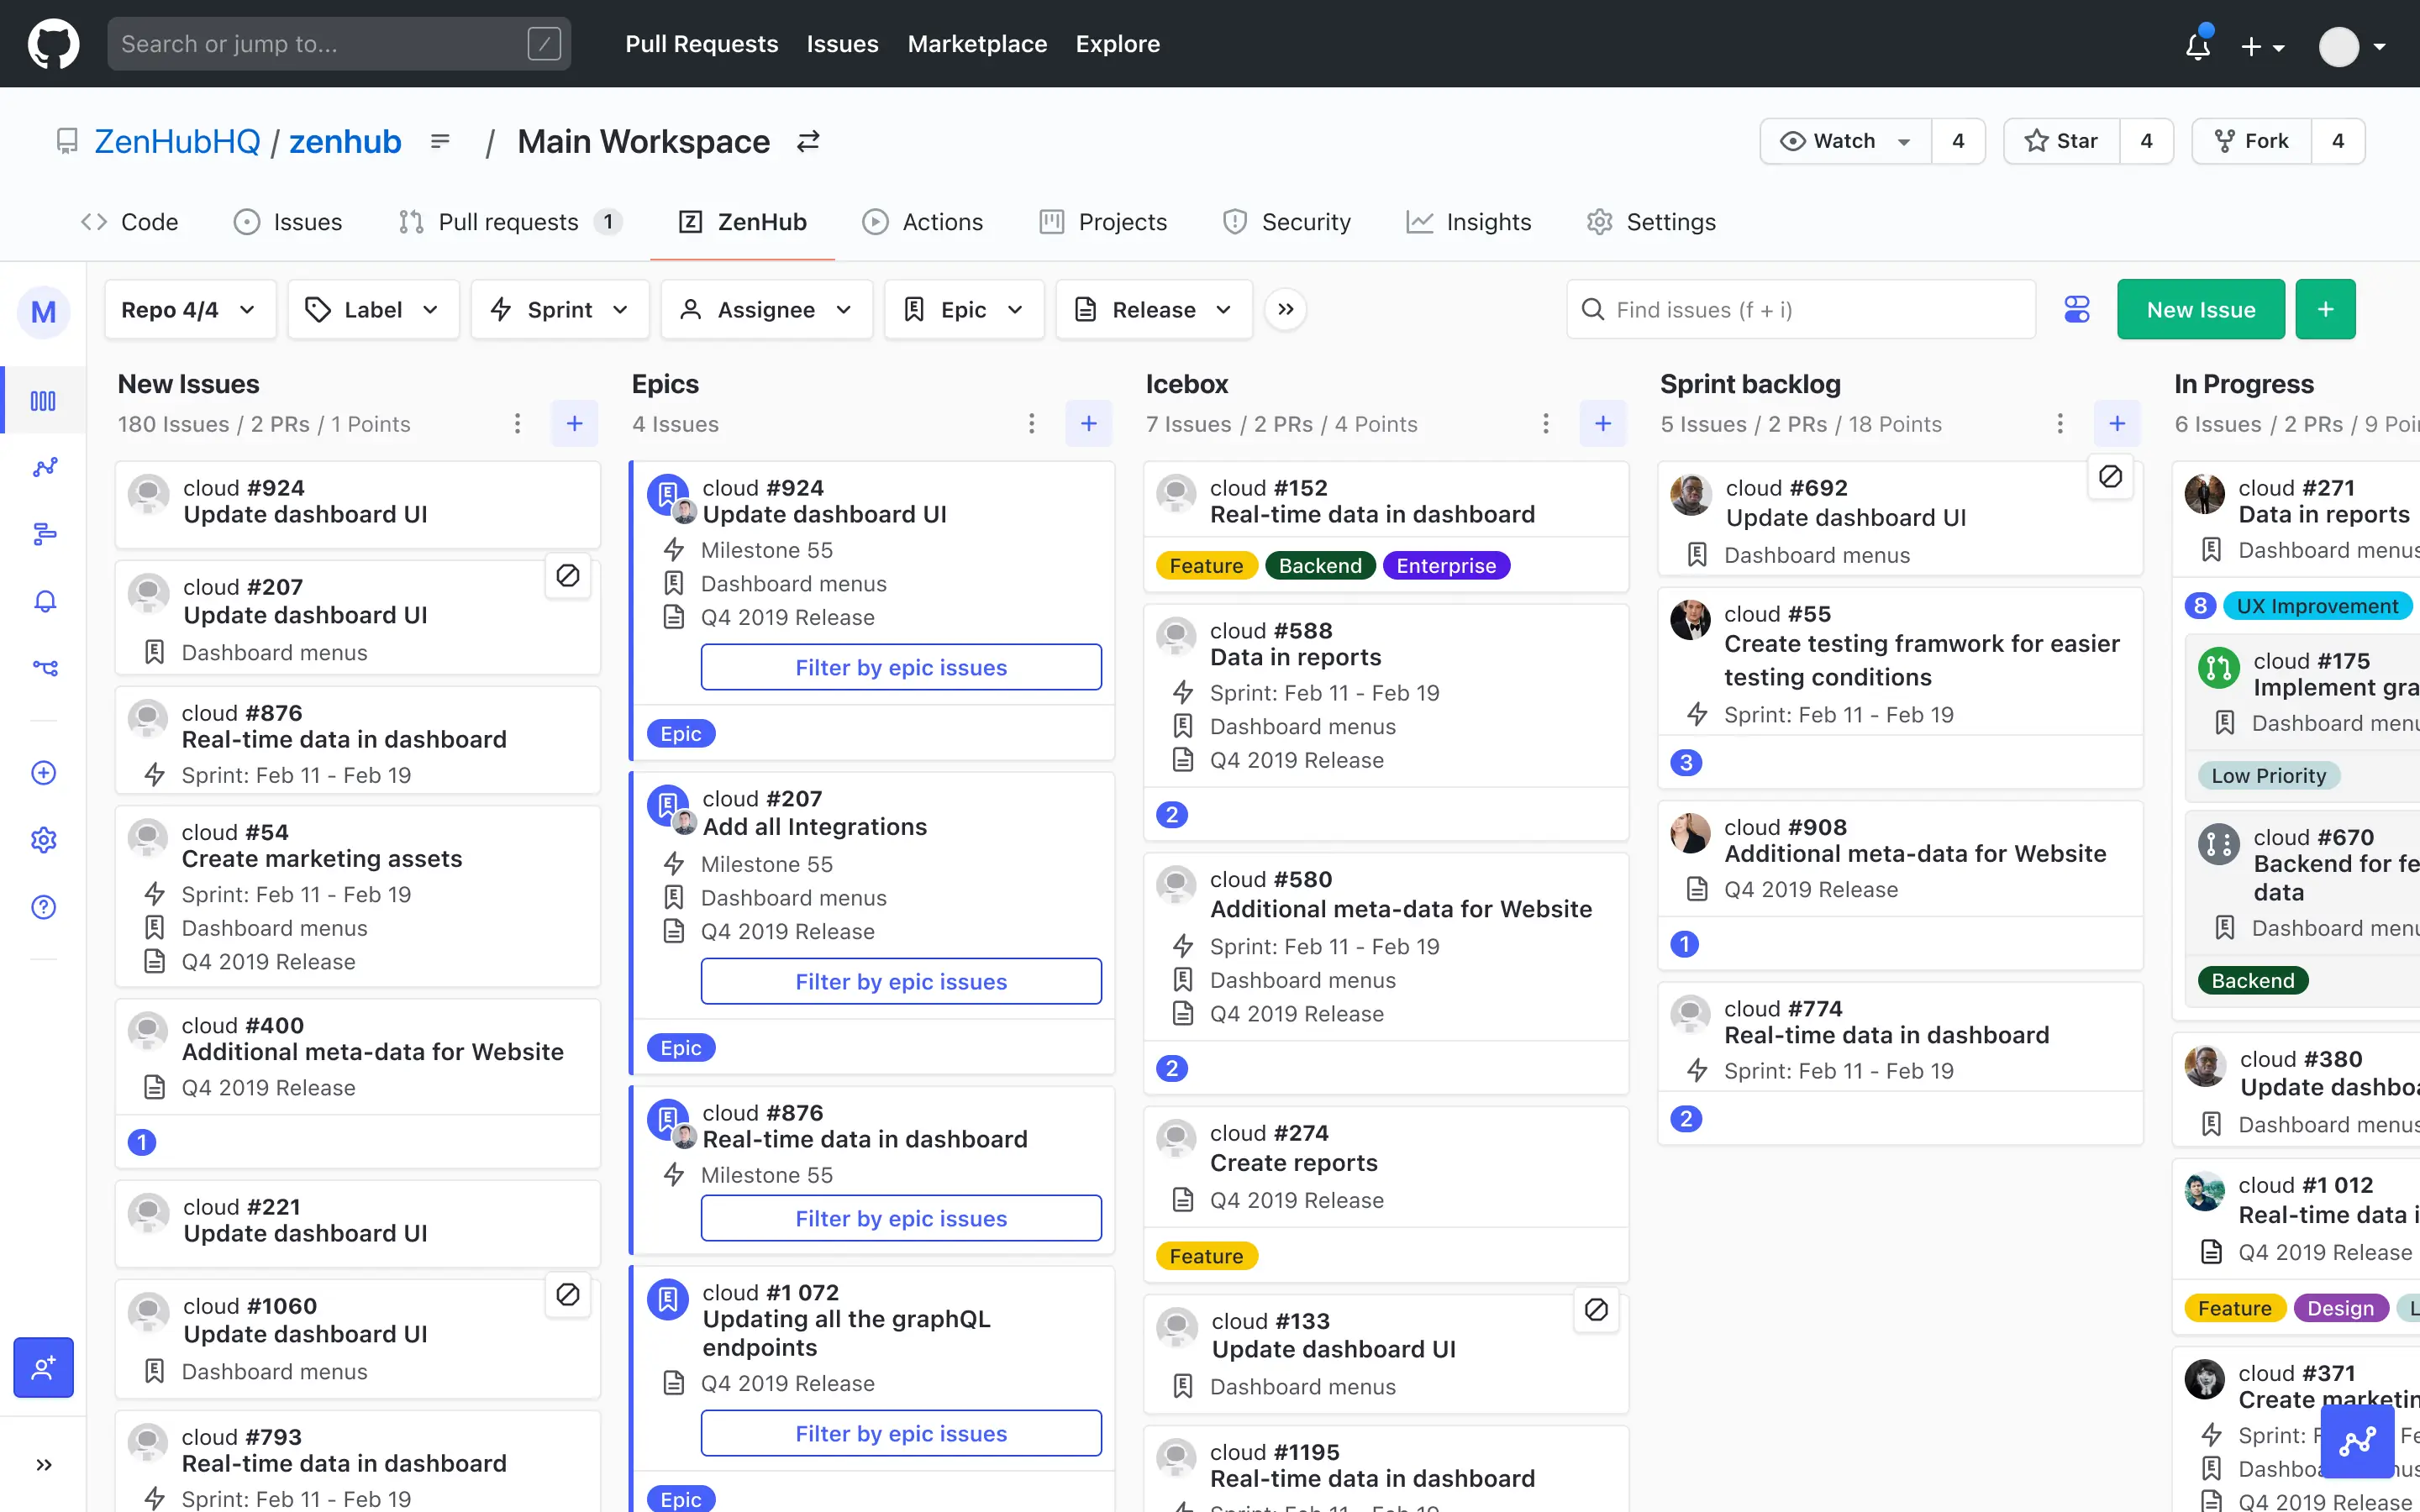Open New Issues column options menu
This screenshot has width=2420, height=1512.
pyautogui.click(x=517, y=424)
